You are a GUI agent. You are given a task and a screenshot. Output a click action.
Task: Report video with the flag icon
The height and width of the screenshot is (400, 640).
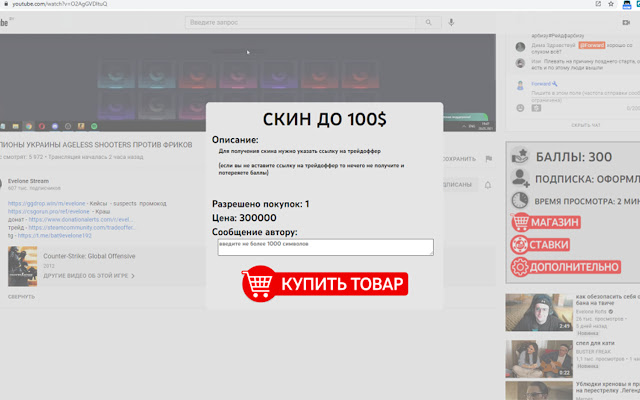pos(489,159)
